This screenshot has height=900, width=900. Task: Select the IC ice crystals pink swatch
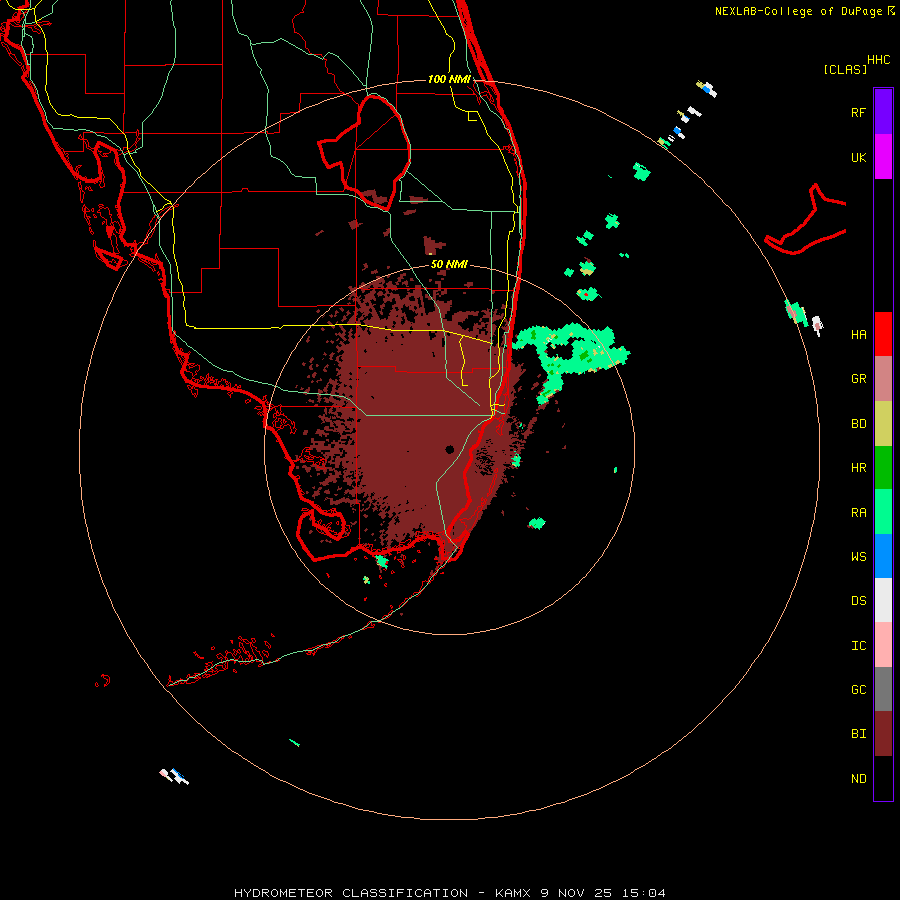point(883,645)
